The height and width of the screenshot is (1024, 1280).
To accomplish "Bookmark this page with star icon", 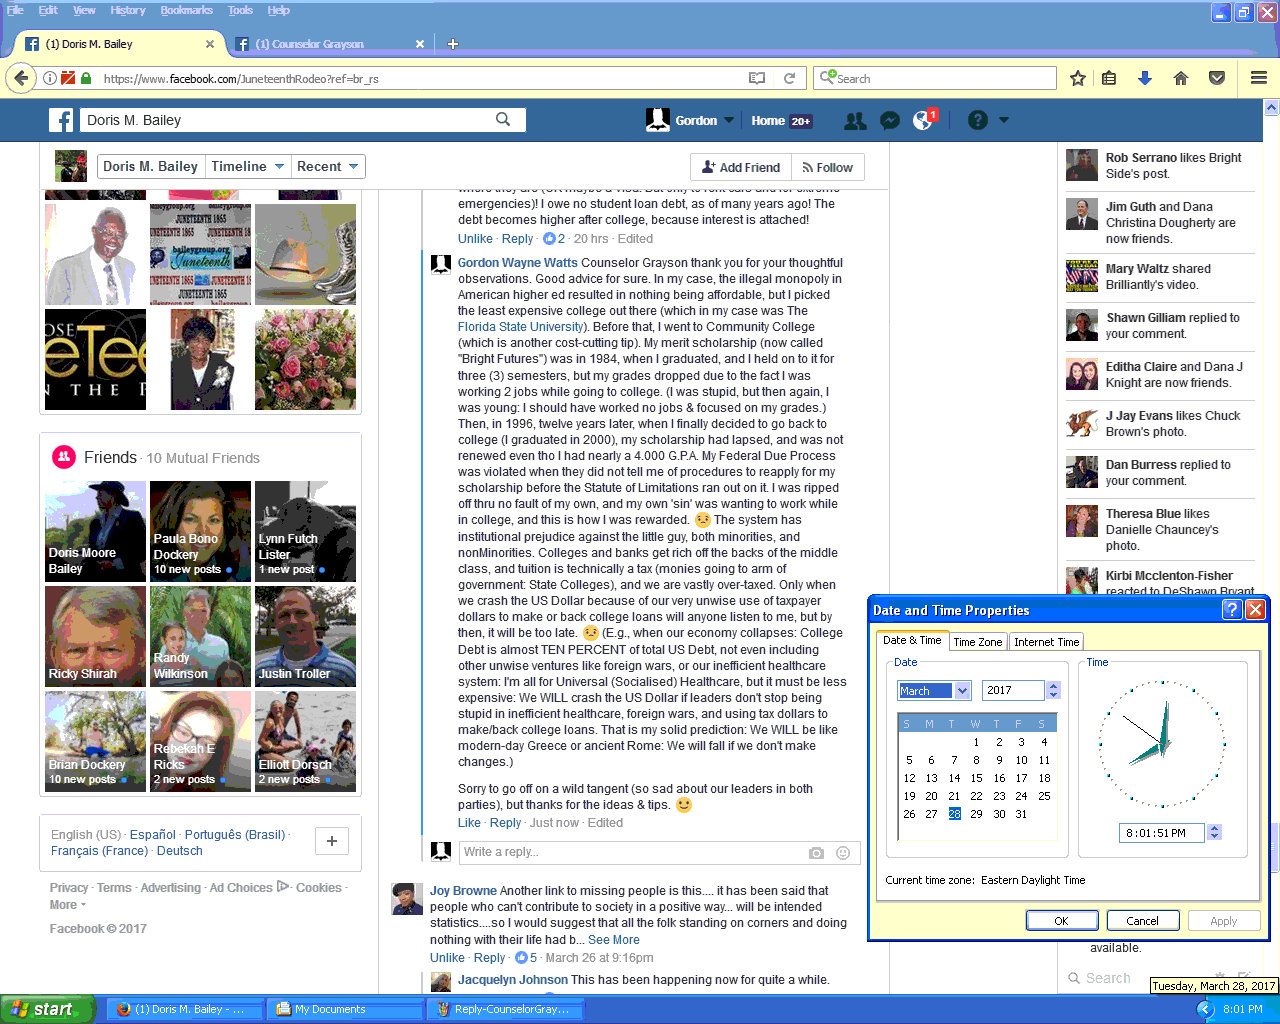I will [1078, 78].
